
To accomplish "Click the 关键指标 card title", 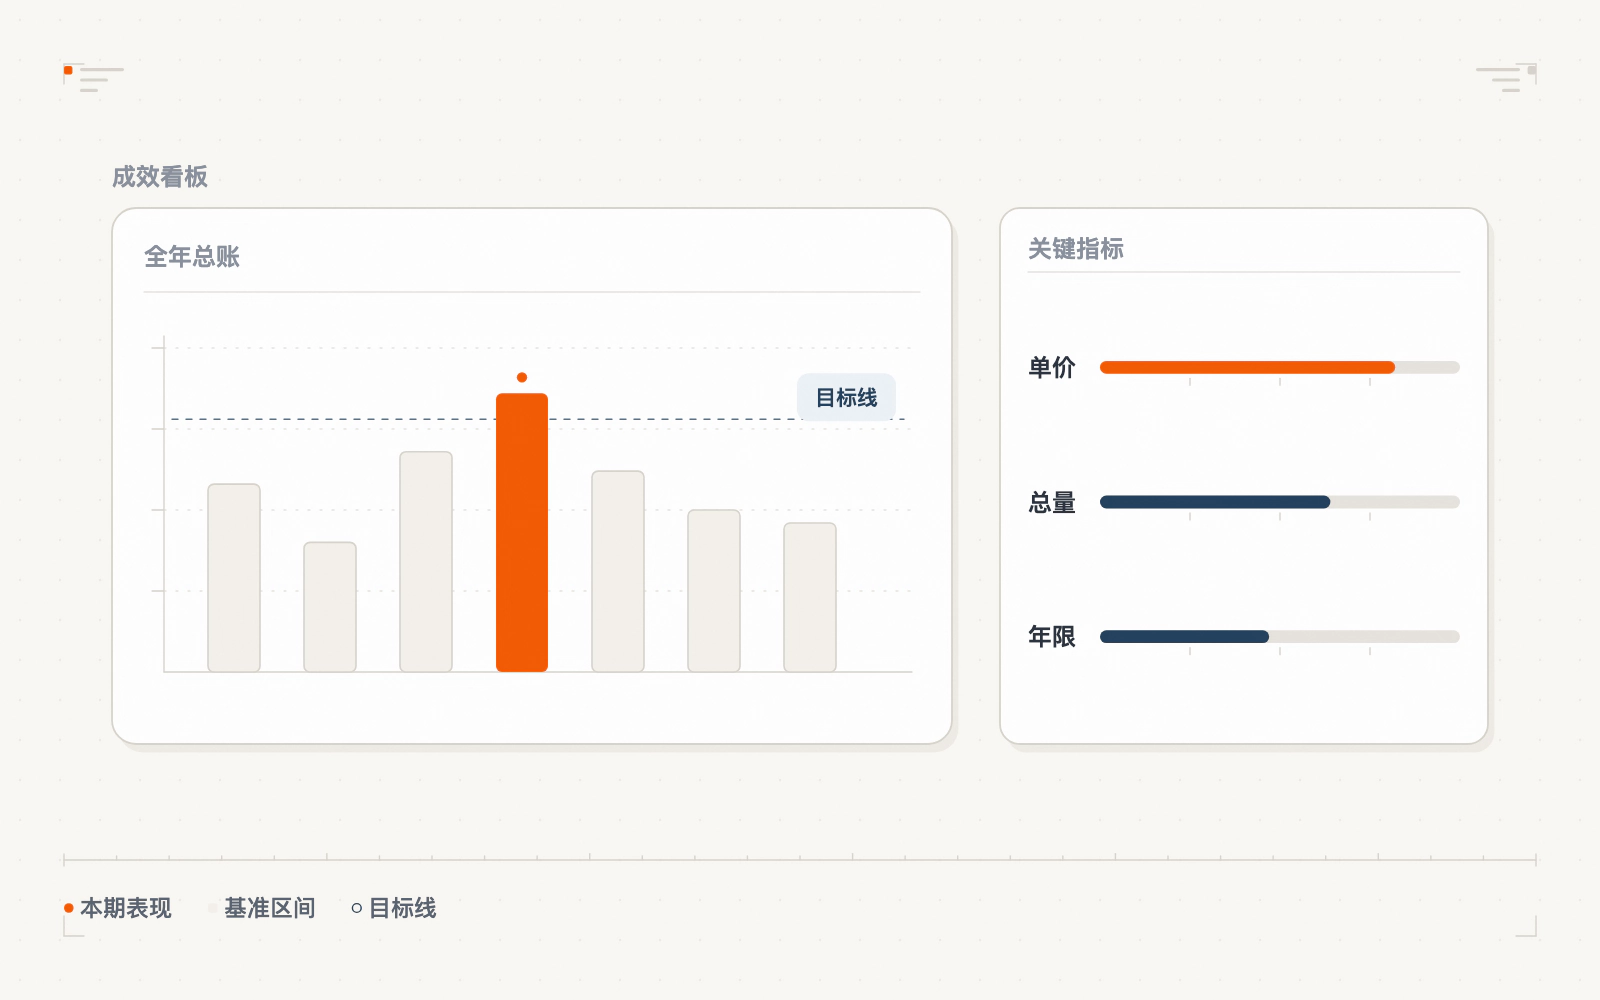I will point(1076,248).
